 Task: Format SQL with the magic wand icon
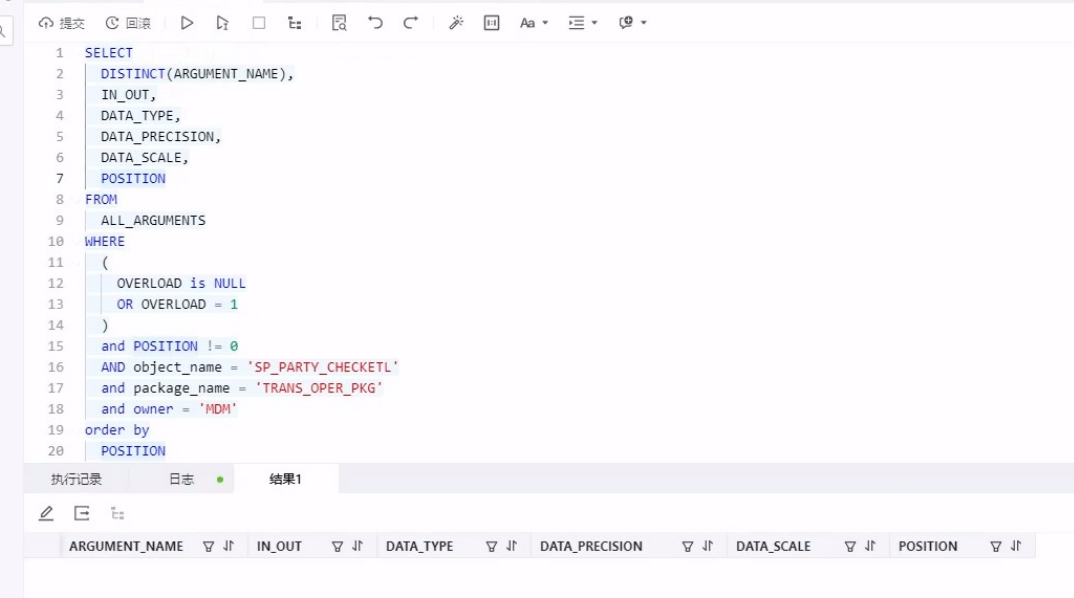pos(456,23)
